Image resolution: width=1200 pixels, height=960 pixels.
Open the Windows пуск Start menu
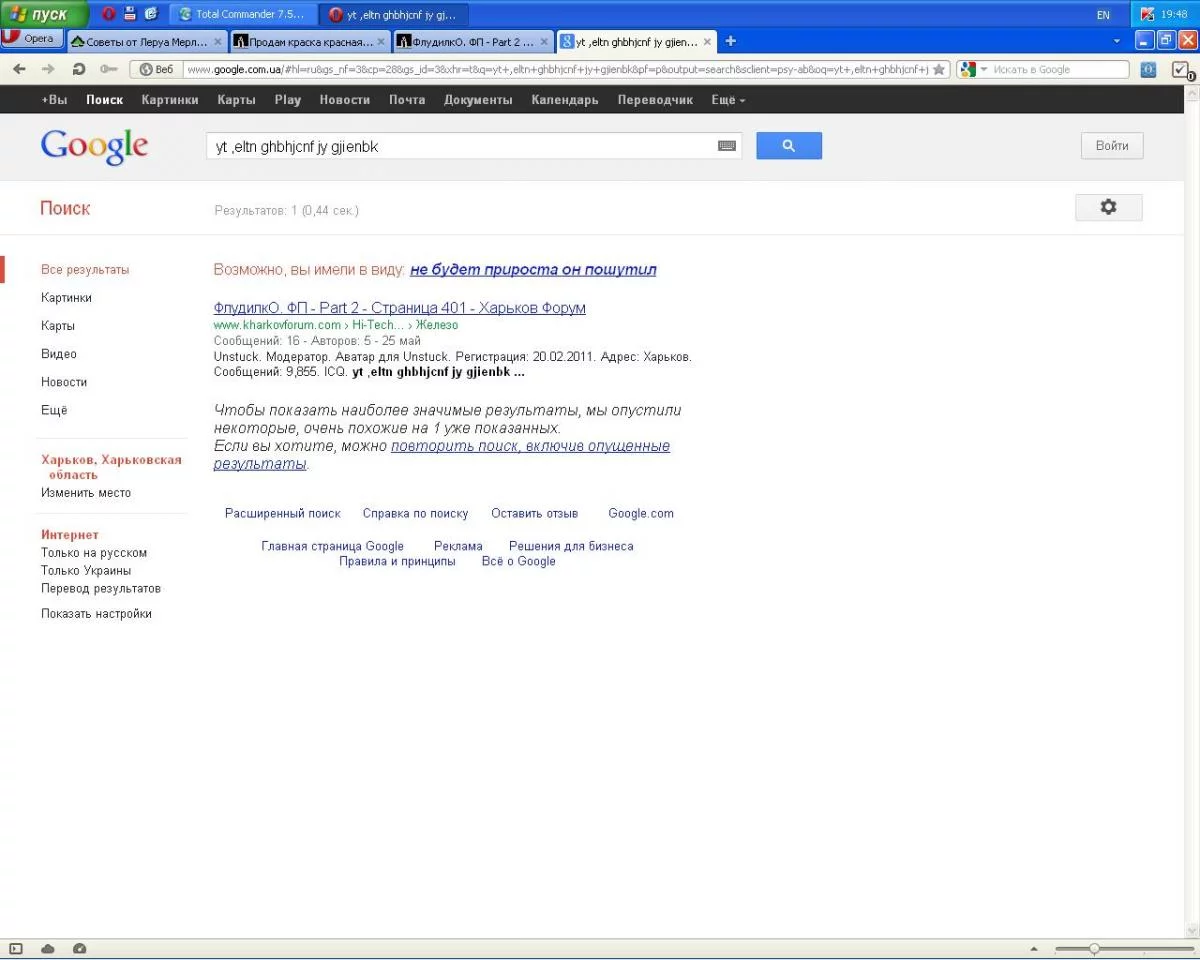tap(45, 14)
